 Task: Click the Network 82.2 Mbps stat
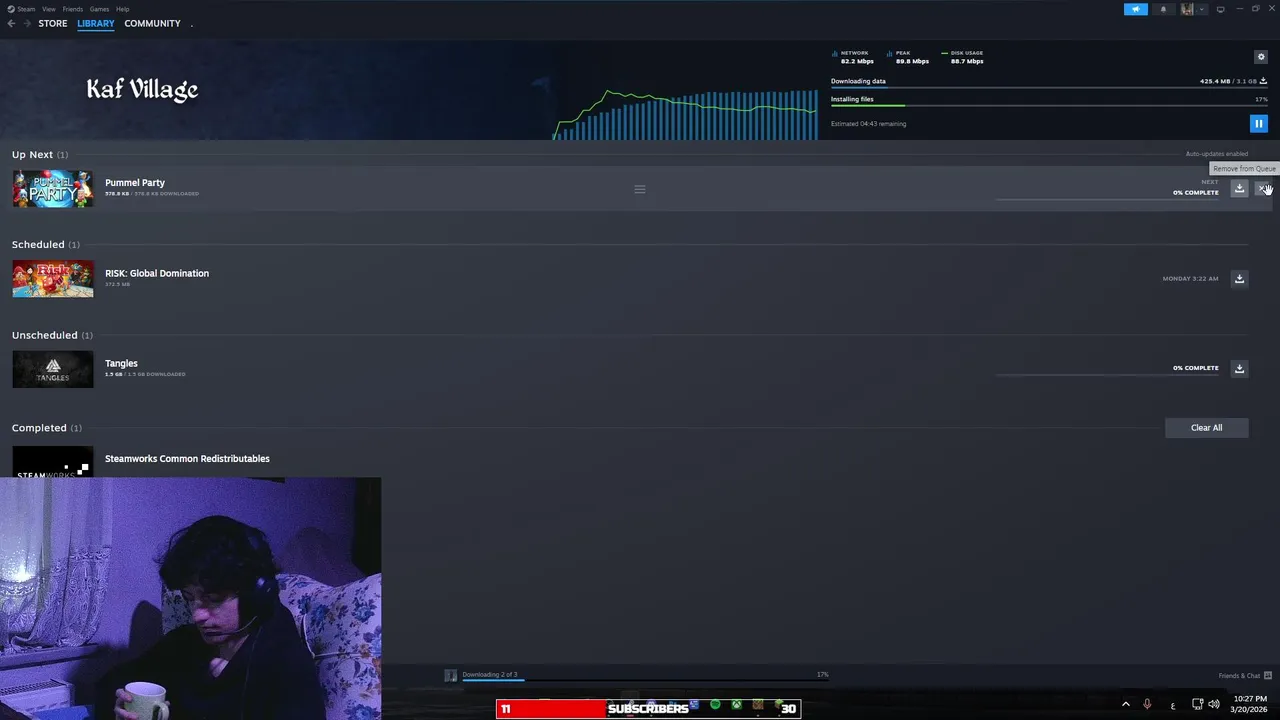(853, 57)
